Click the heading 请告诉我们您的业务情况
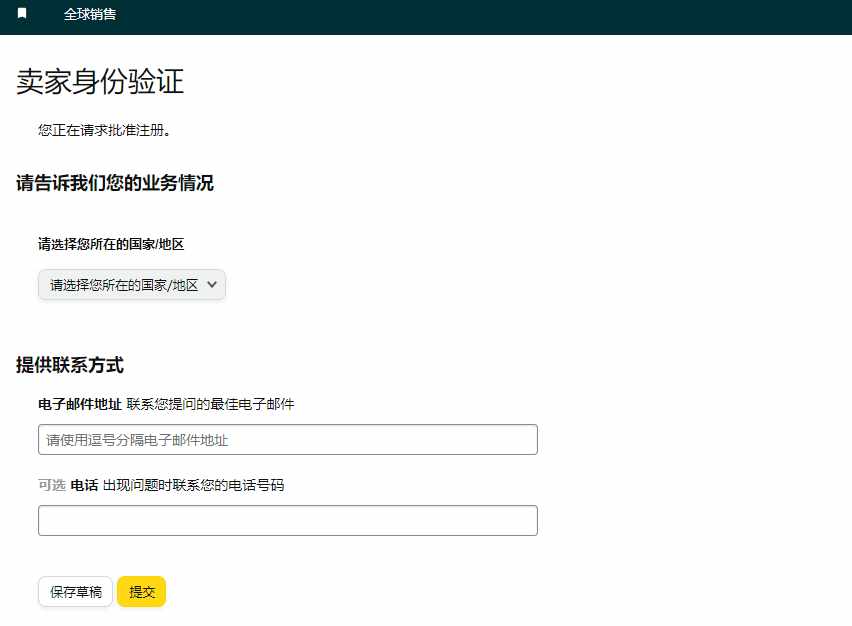This screenshot has height=626, width=852. (115, 183)
